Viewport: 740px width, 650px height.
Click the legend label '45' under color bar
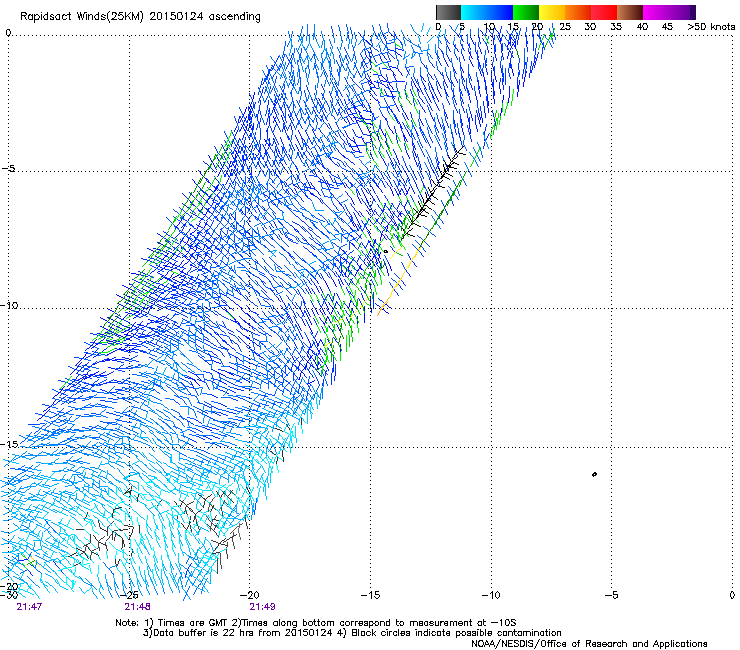667,27
